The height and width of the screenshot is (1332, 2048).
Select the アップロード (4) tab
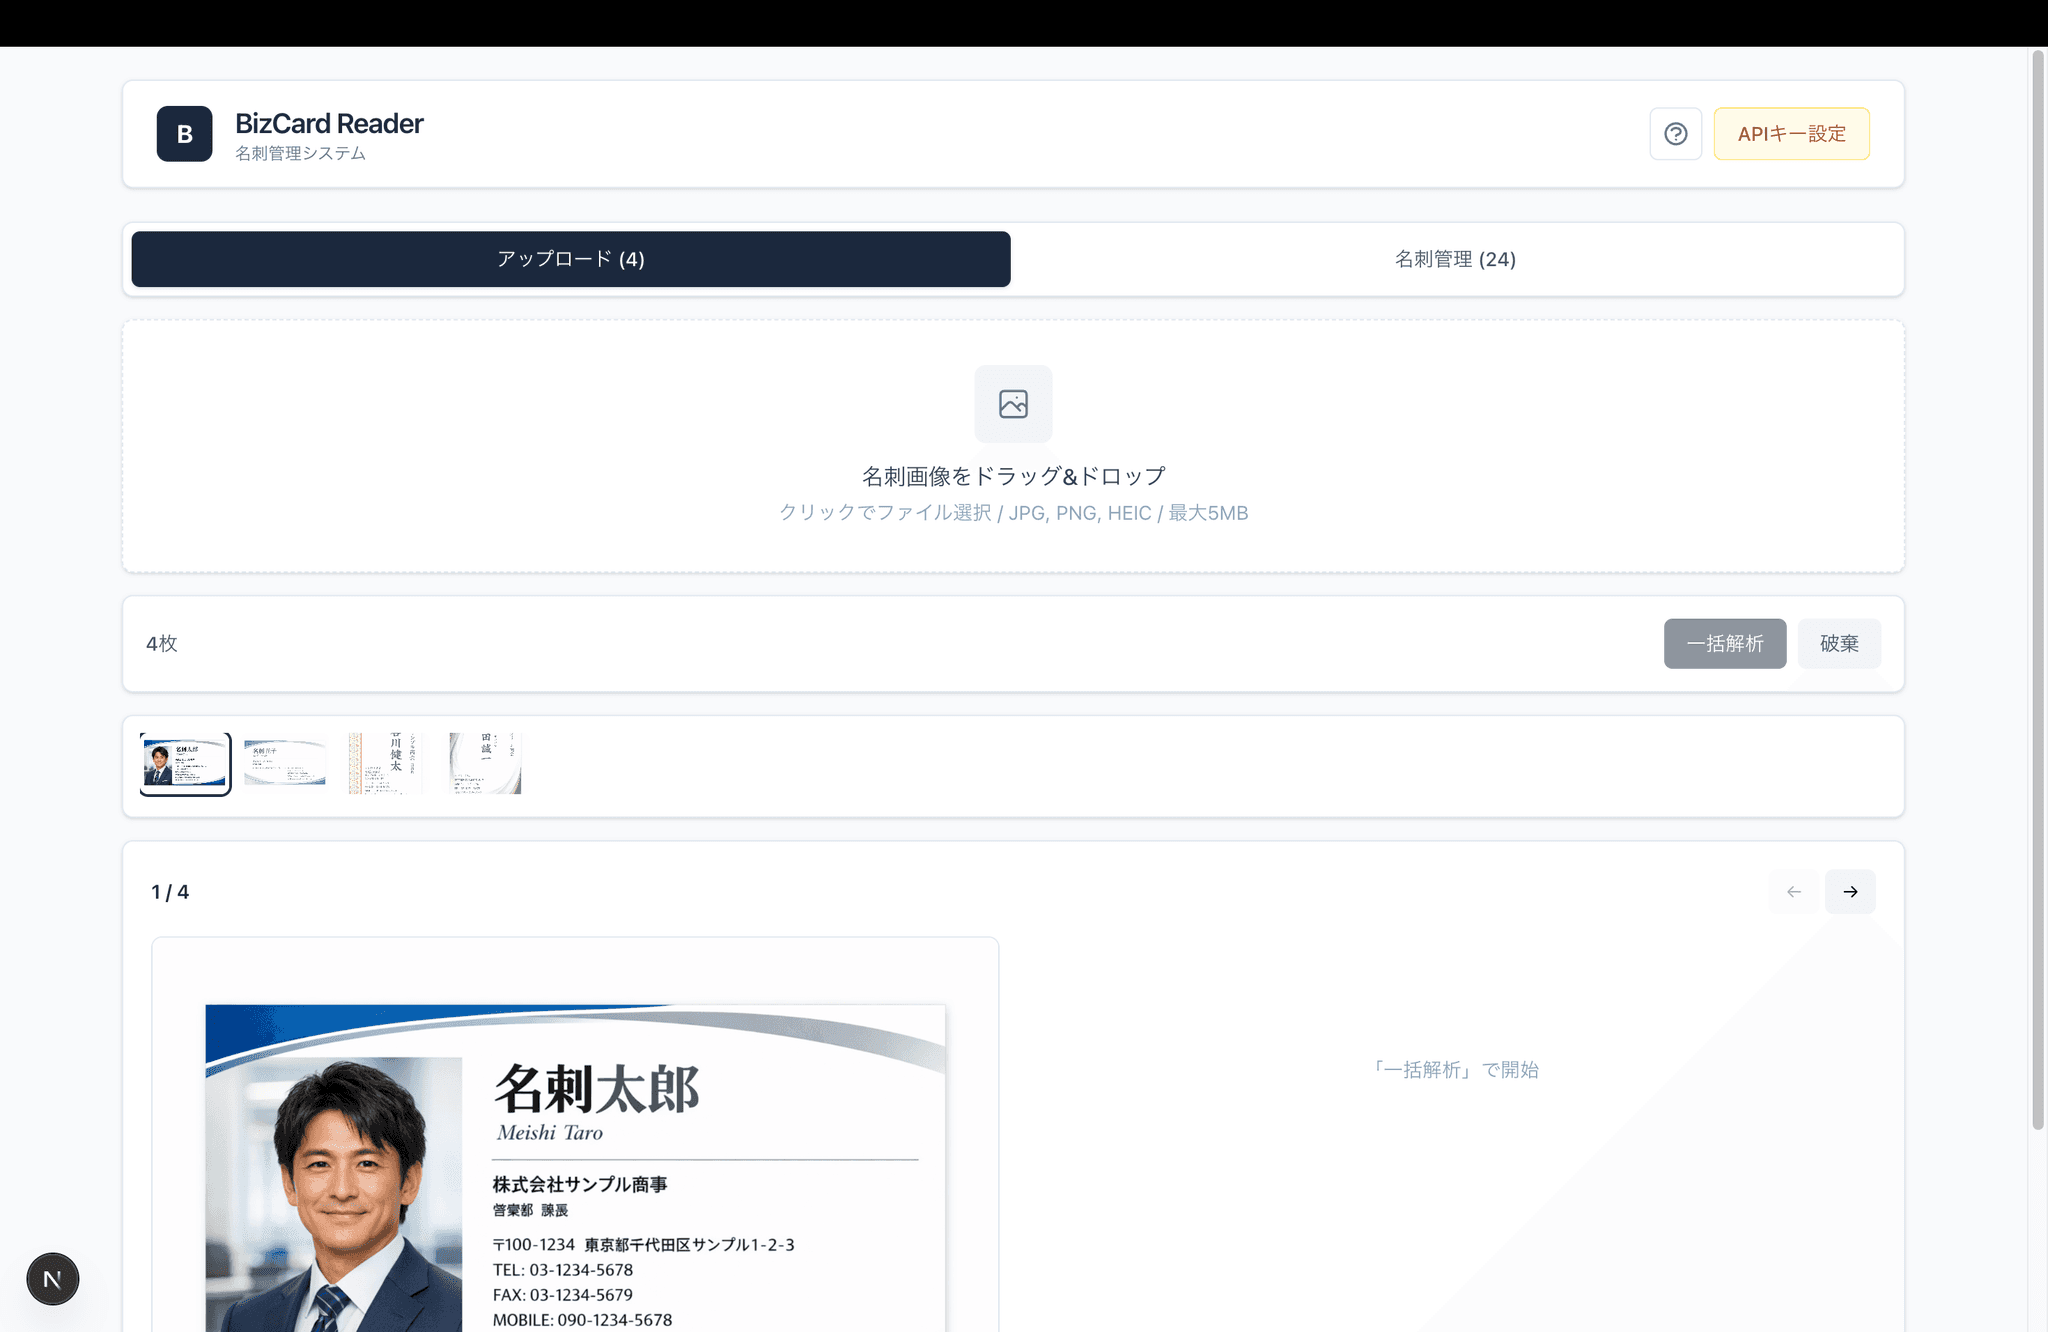click(x=571, y=259)
